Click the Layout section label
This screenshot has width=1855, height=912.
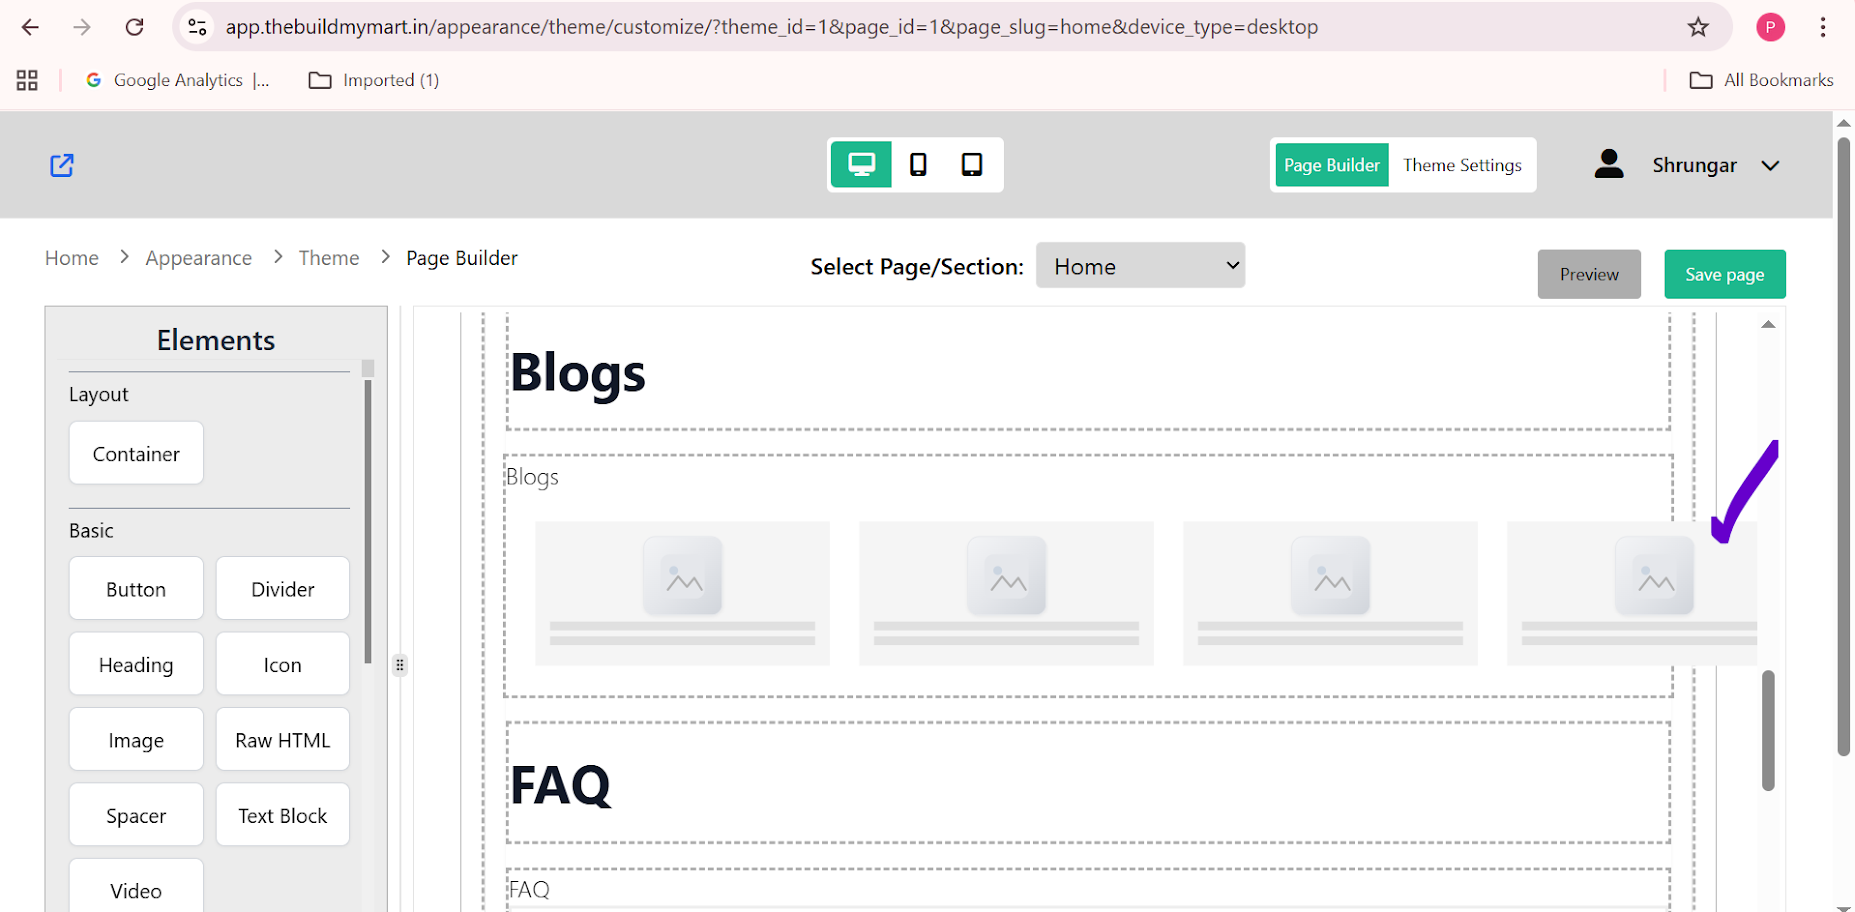click(x=99, y=394)
